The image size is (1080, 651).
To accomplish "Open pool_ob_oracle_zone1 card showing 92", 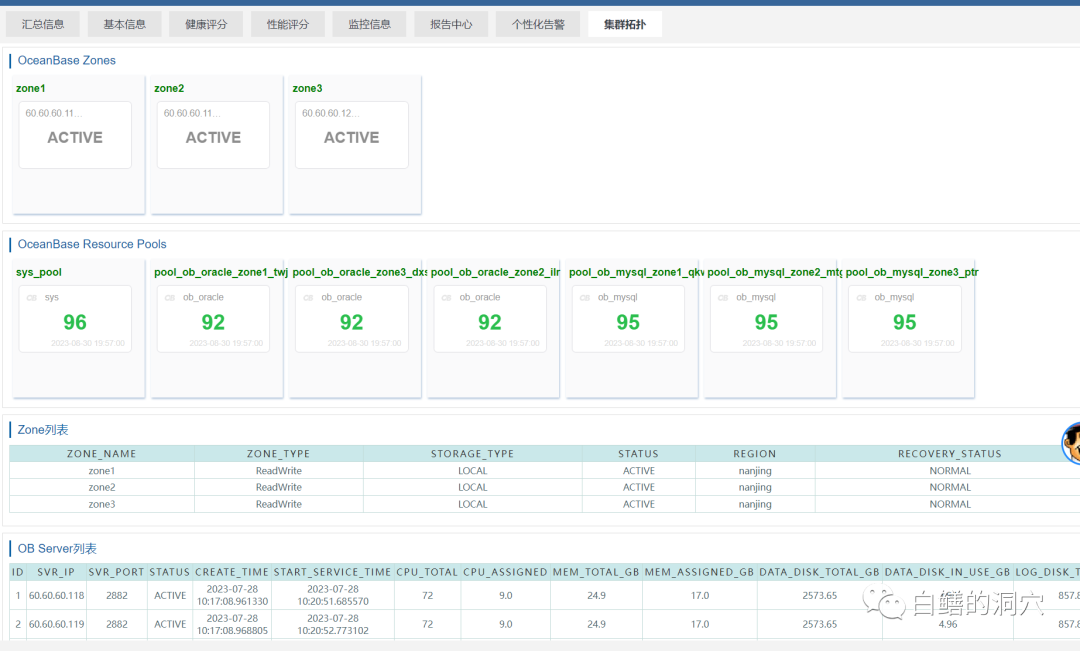I will (x=214, y=319).
